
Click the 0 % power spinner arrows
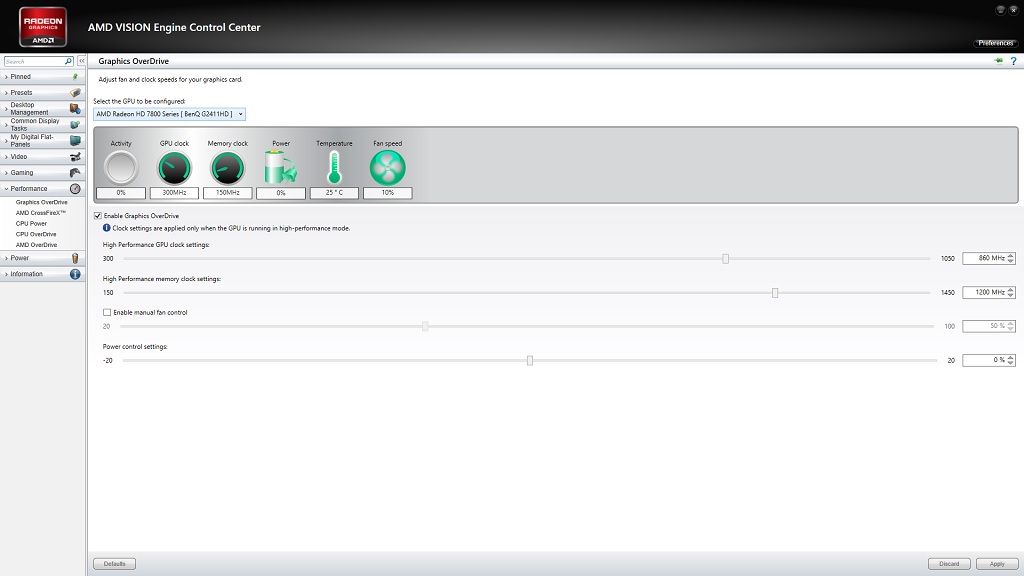point(1011,360)
